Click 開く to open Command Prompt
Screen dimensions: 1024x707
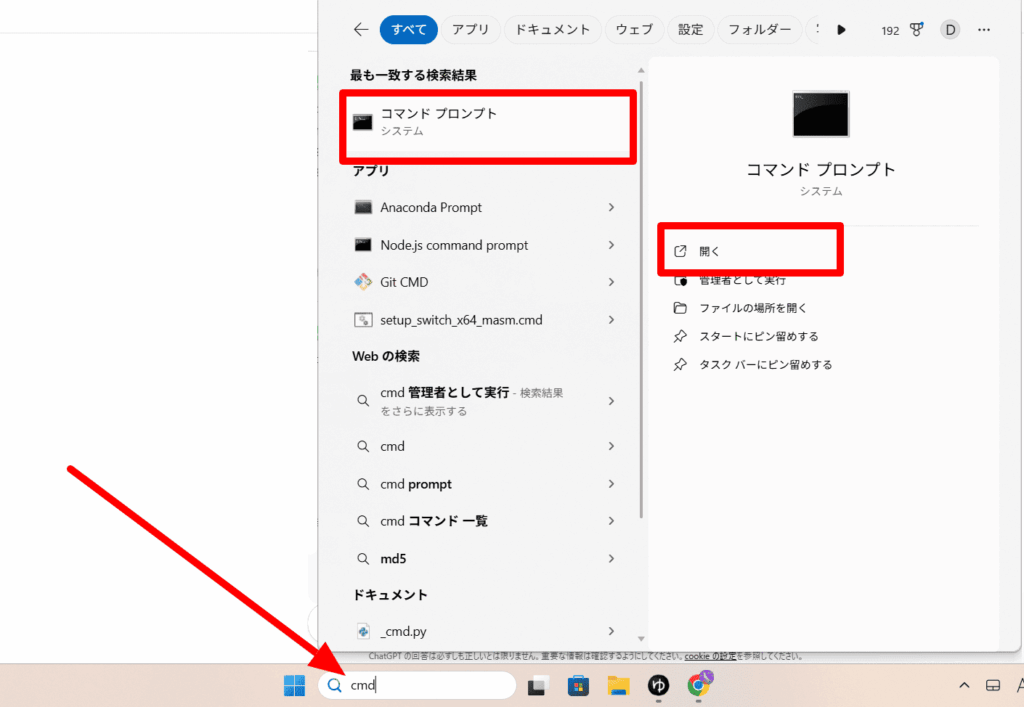[710, 251]
